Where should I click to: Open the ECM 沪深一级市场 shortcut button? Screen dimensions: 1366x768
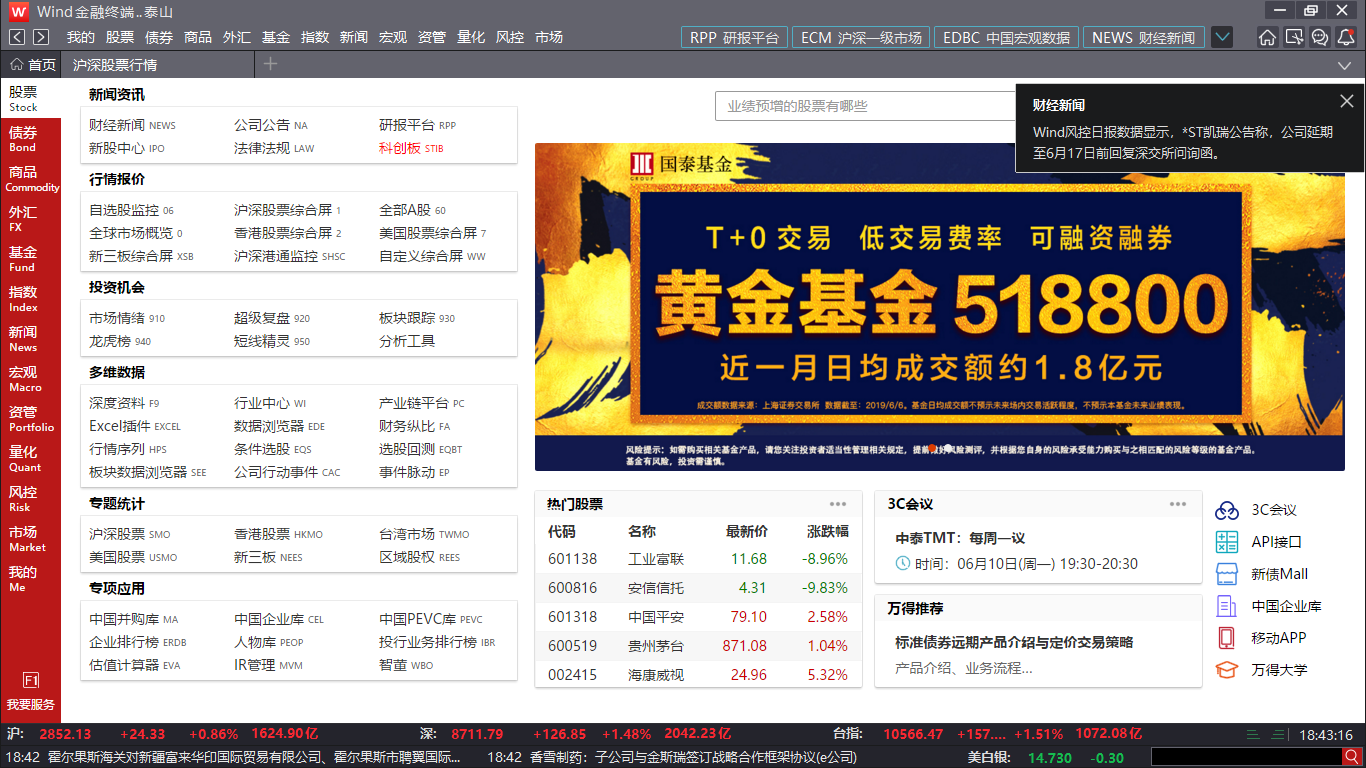861,37
